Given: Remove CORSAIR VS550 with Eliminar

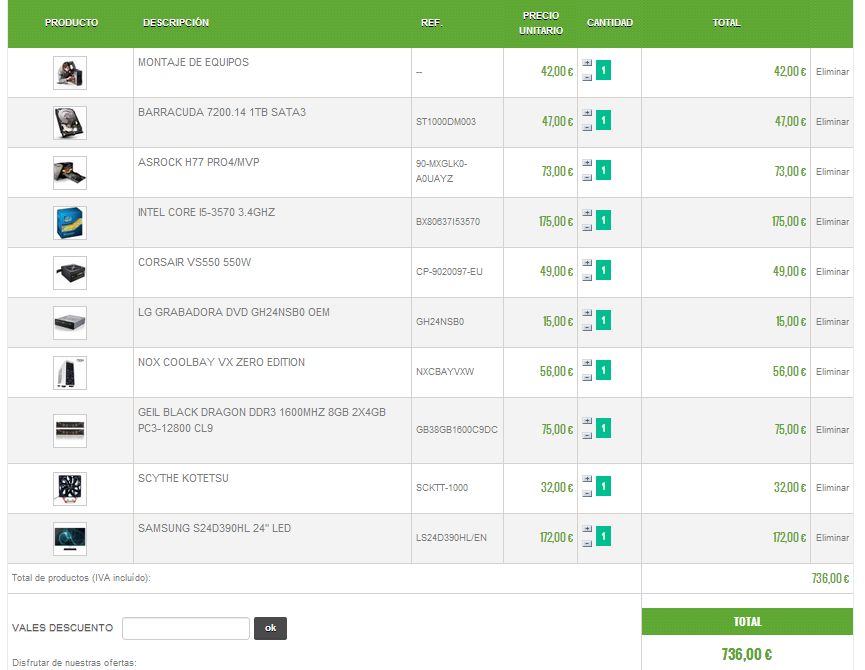Looking at the screenshot, I should 832,272.
